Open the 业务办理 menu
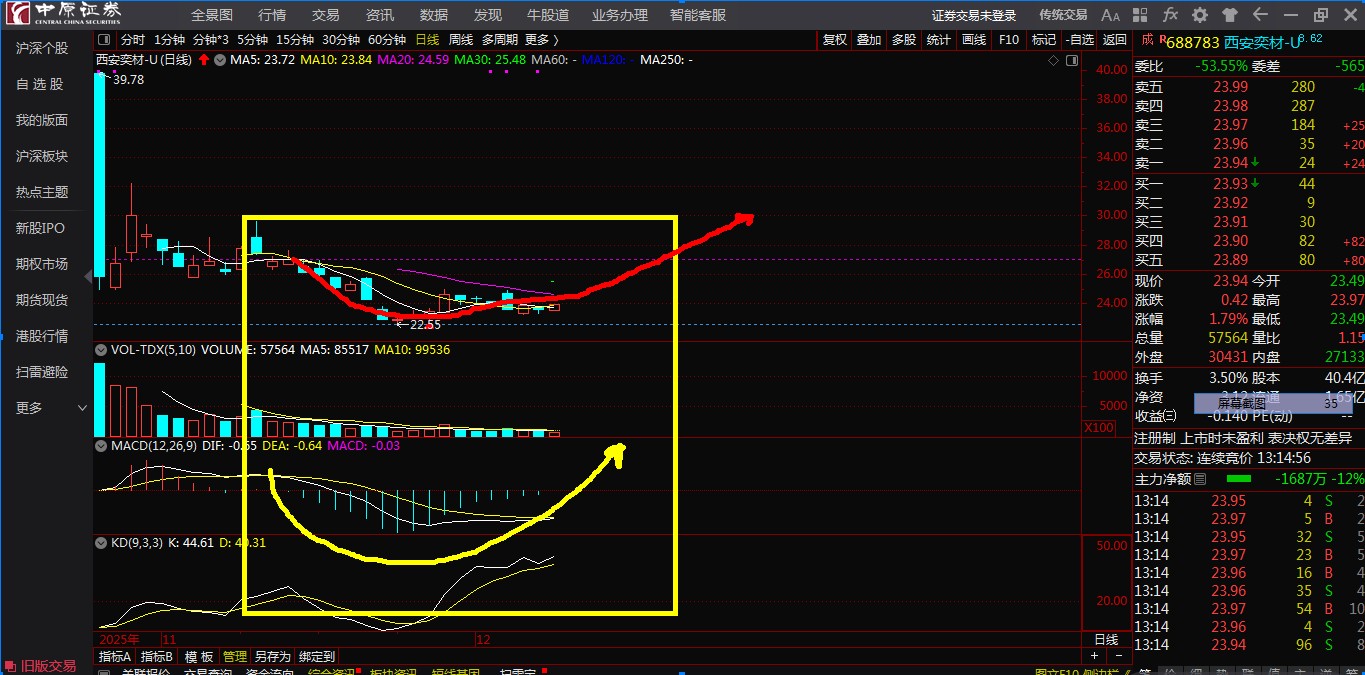Viewport: 1365px width, 675px height. click(x=620, y=15)
